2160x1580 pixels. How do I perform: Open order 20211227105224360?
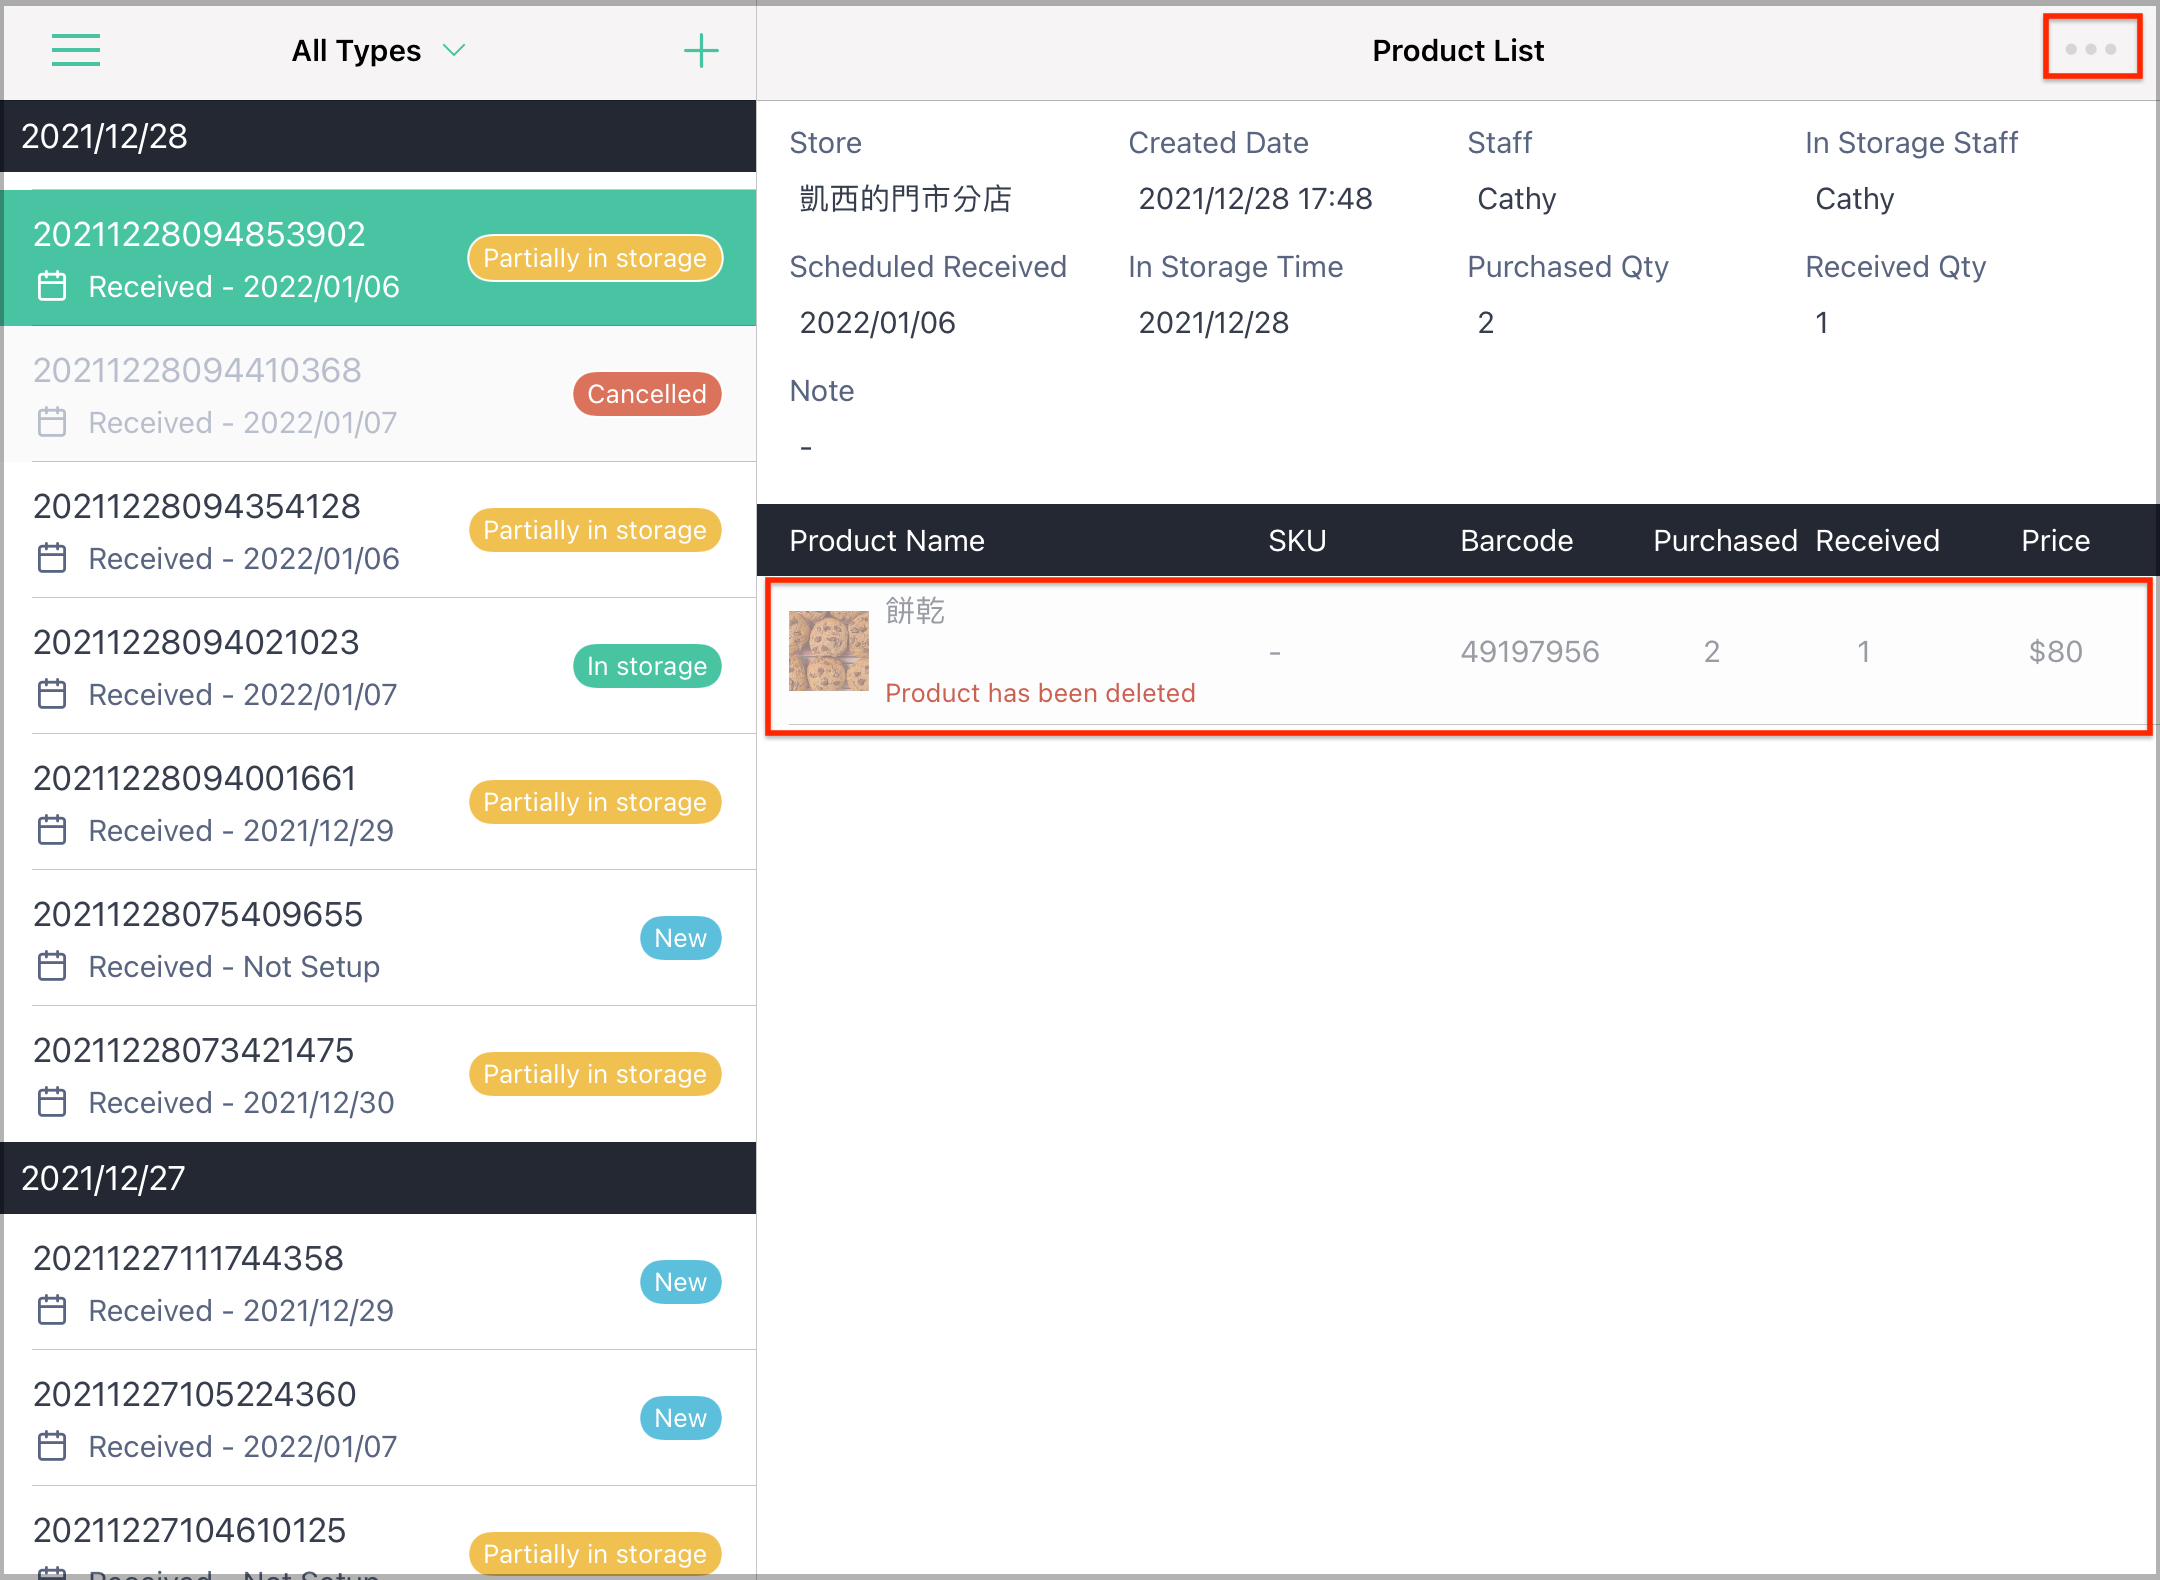pyautogui.click(x=379, y=1418)
